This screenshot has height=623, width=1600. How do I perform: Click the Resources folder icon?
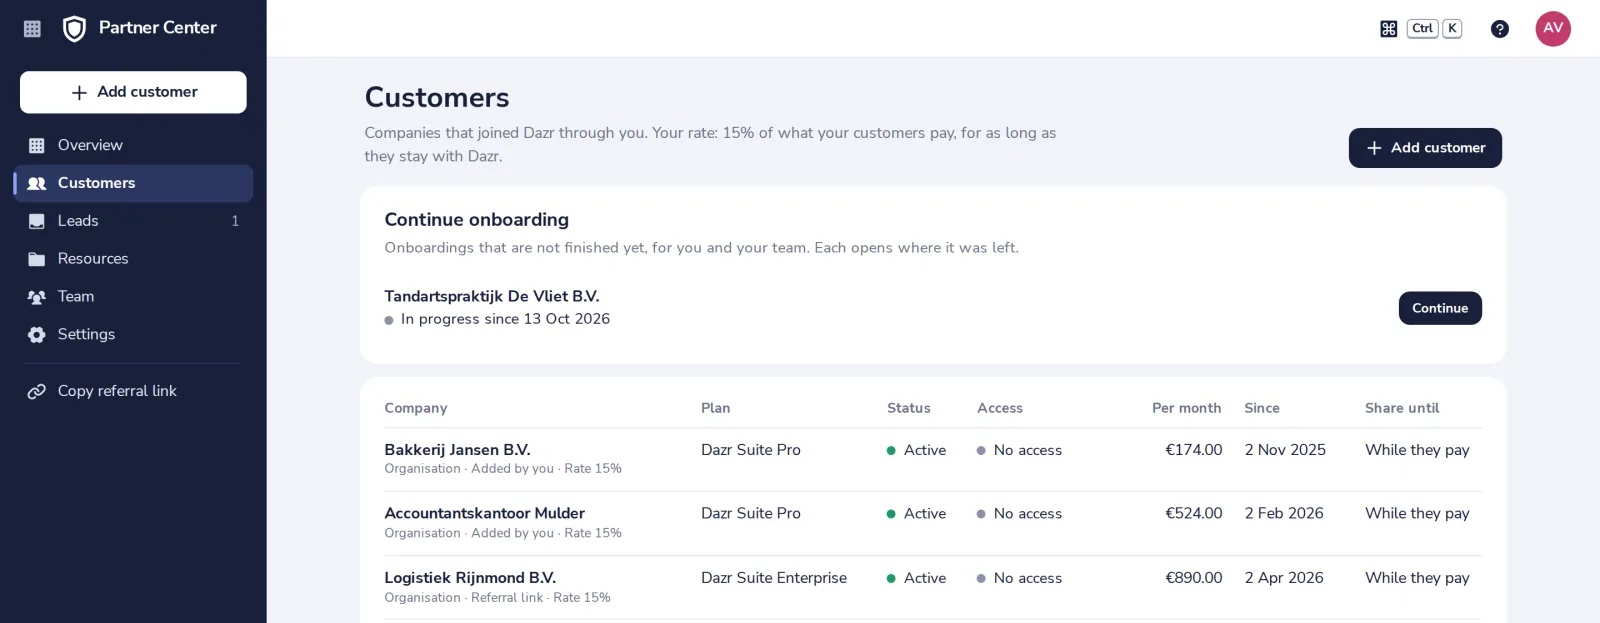click(37, 259)
